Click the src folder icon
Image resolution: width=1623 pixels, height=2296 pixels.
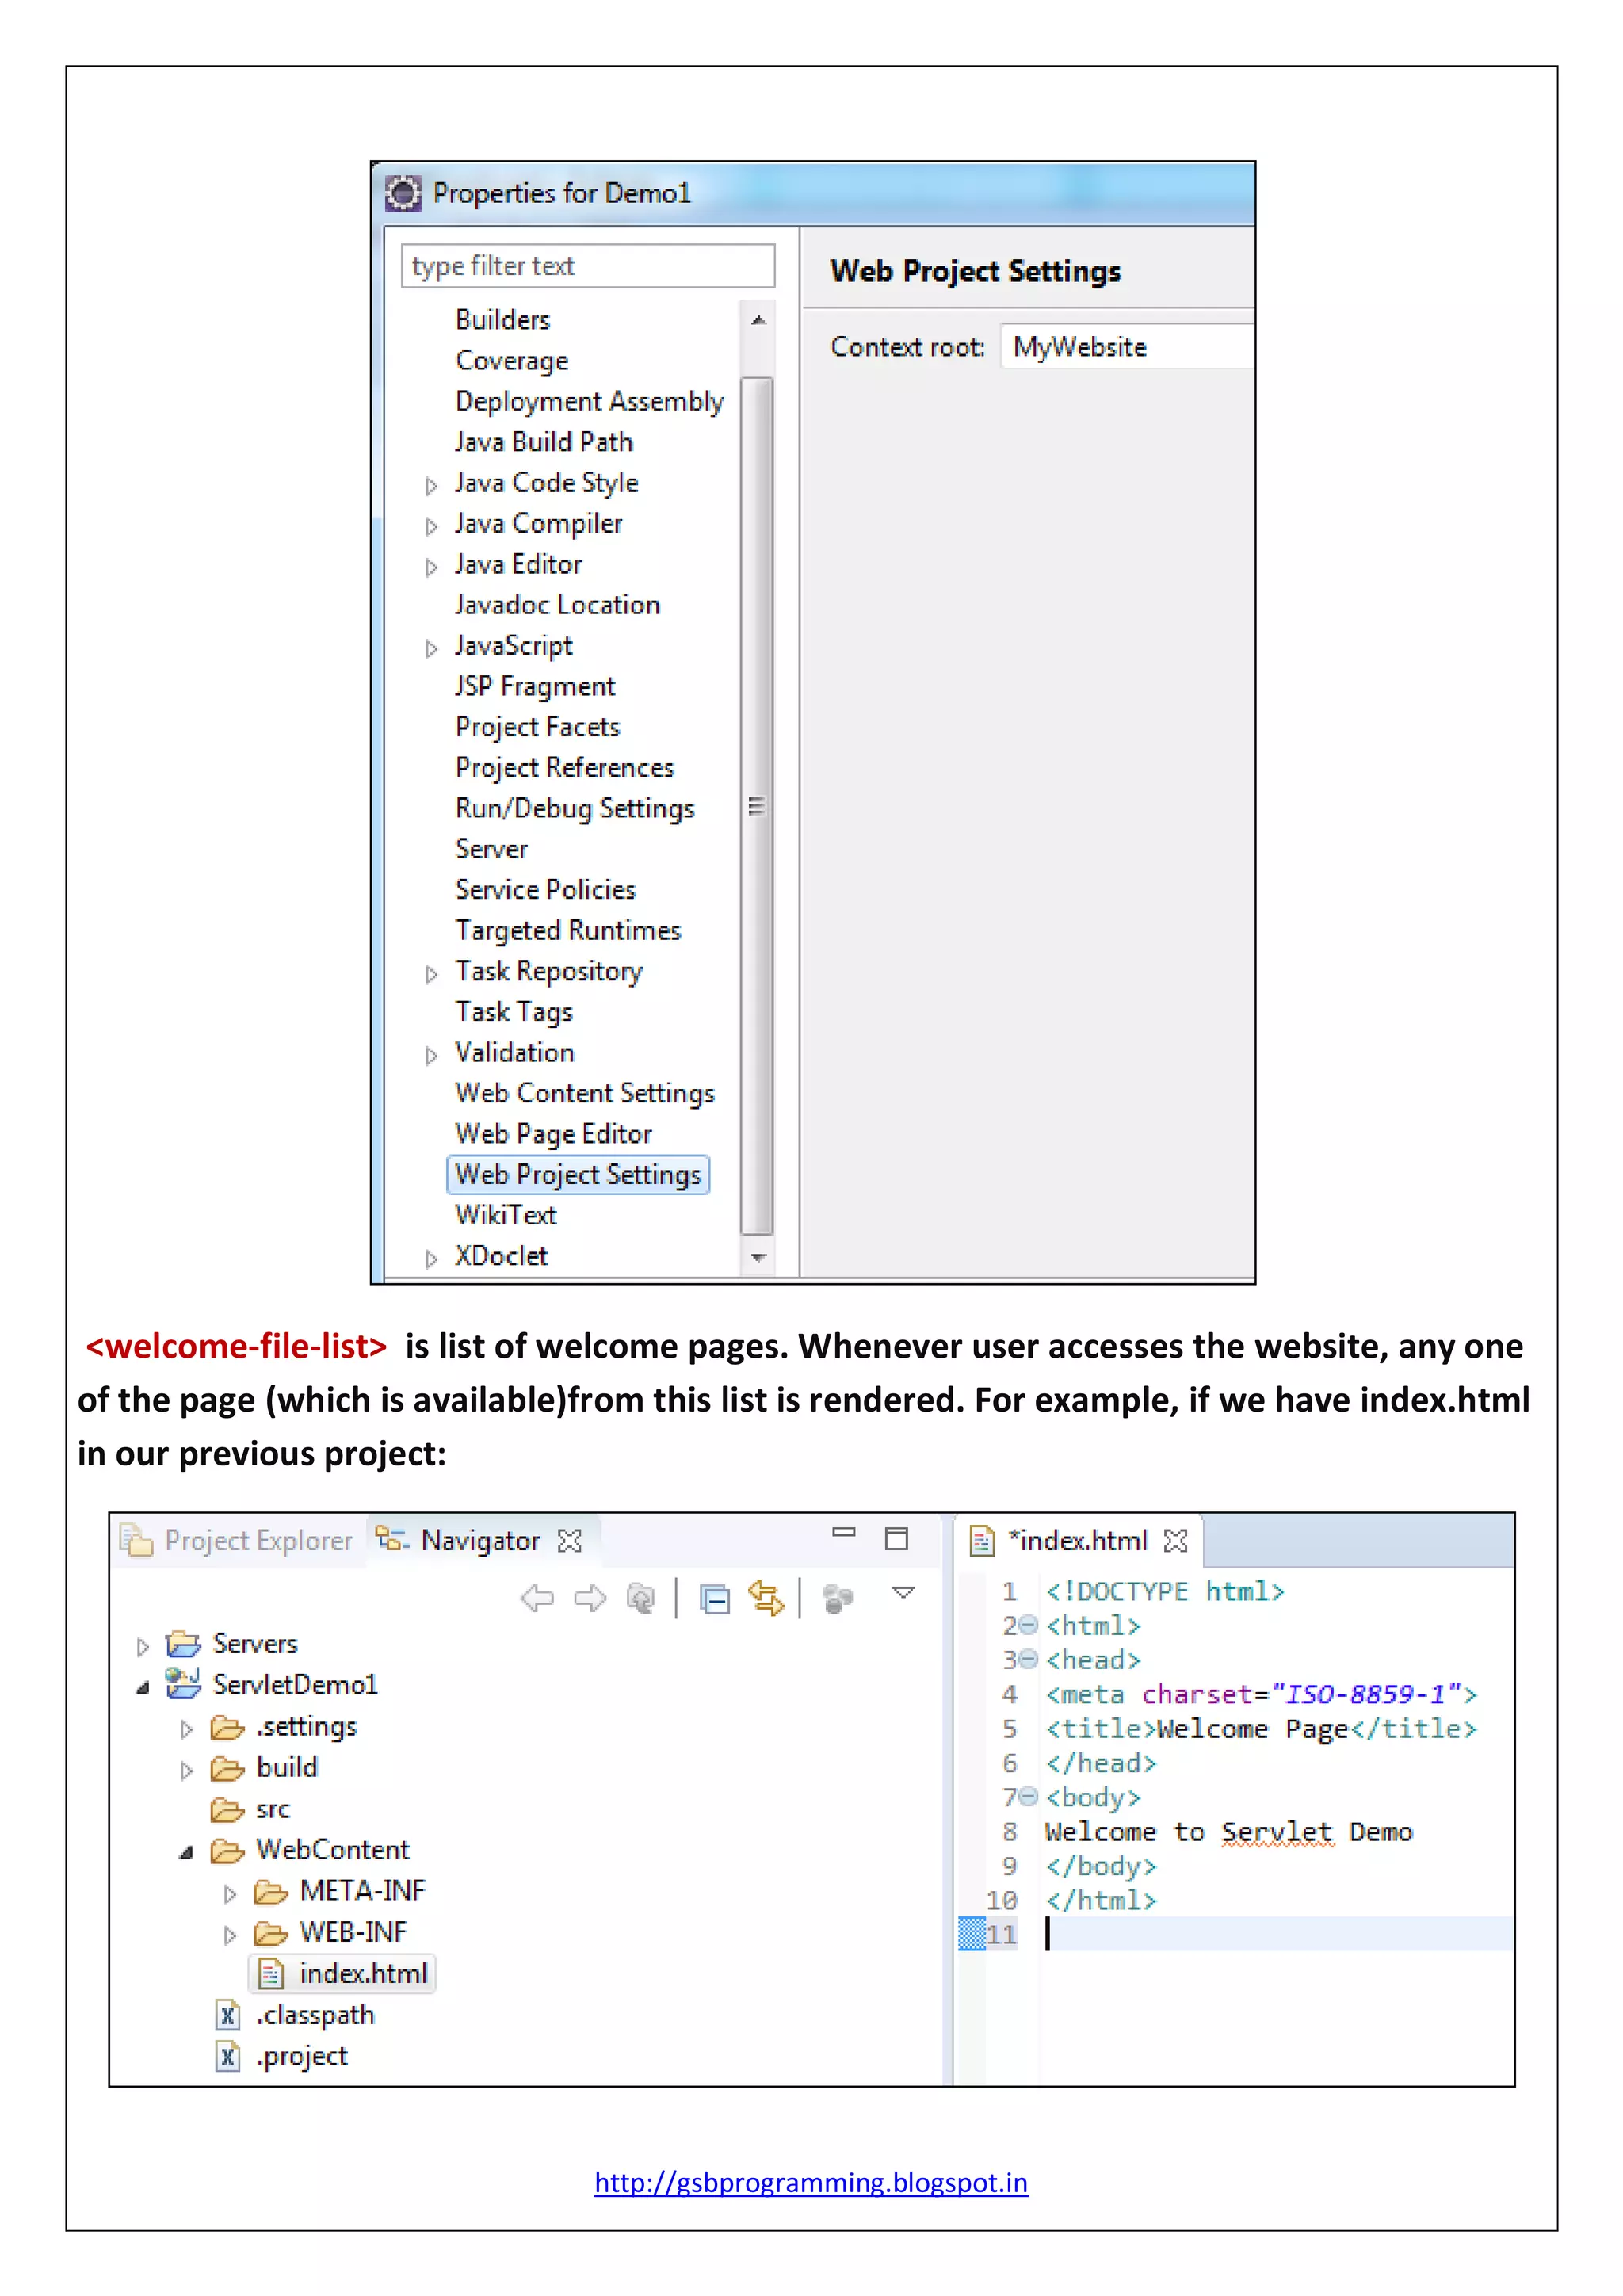(x=228, y=1809)
